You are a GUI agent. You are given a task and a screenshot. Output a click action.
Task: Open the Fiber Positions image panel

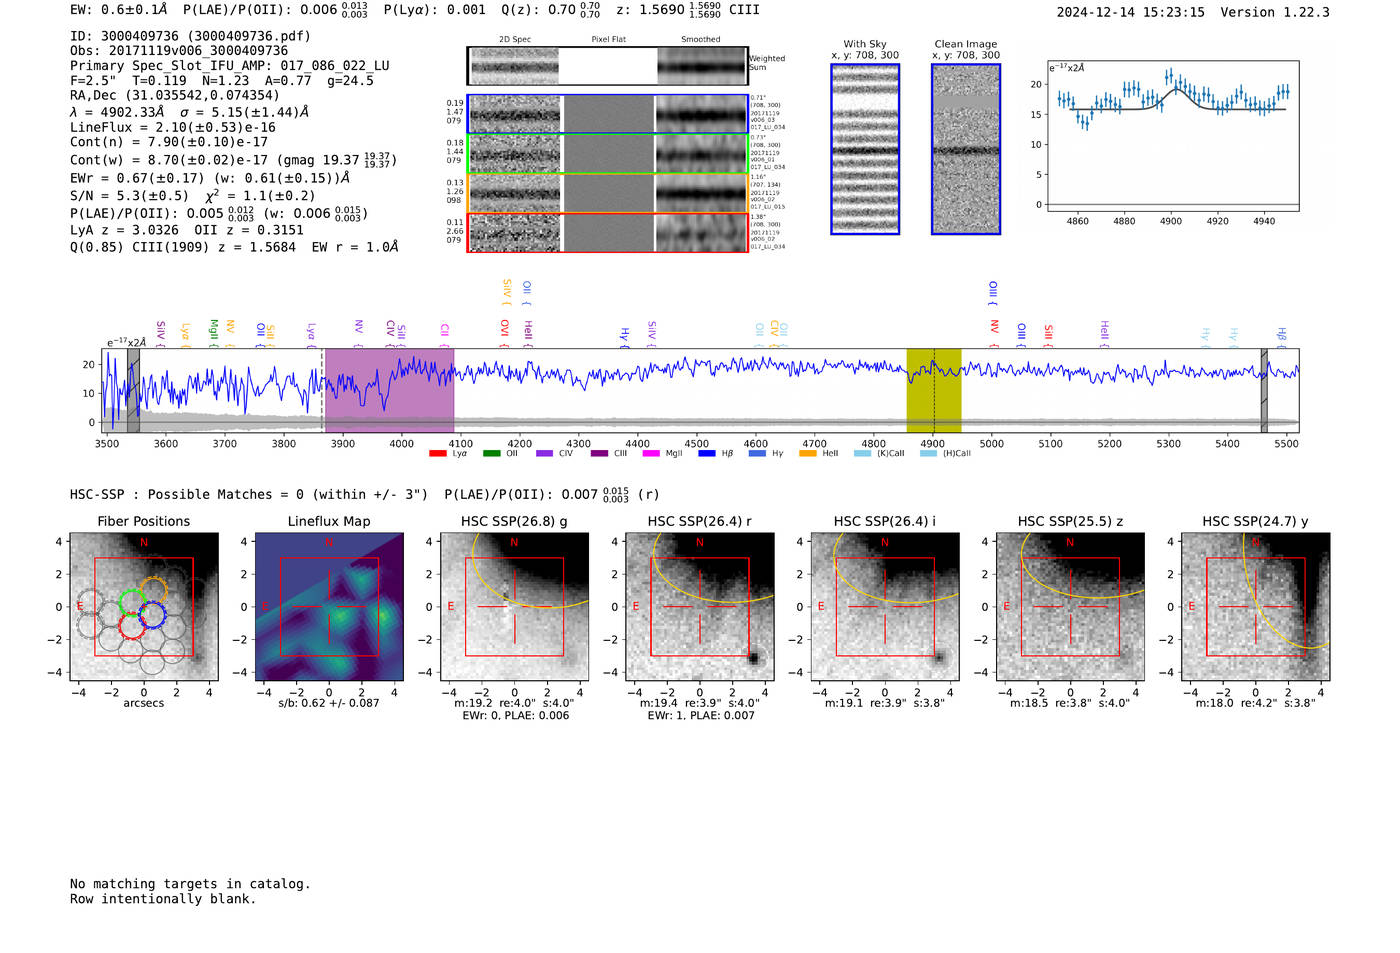click(x=143, y=607)
